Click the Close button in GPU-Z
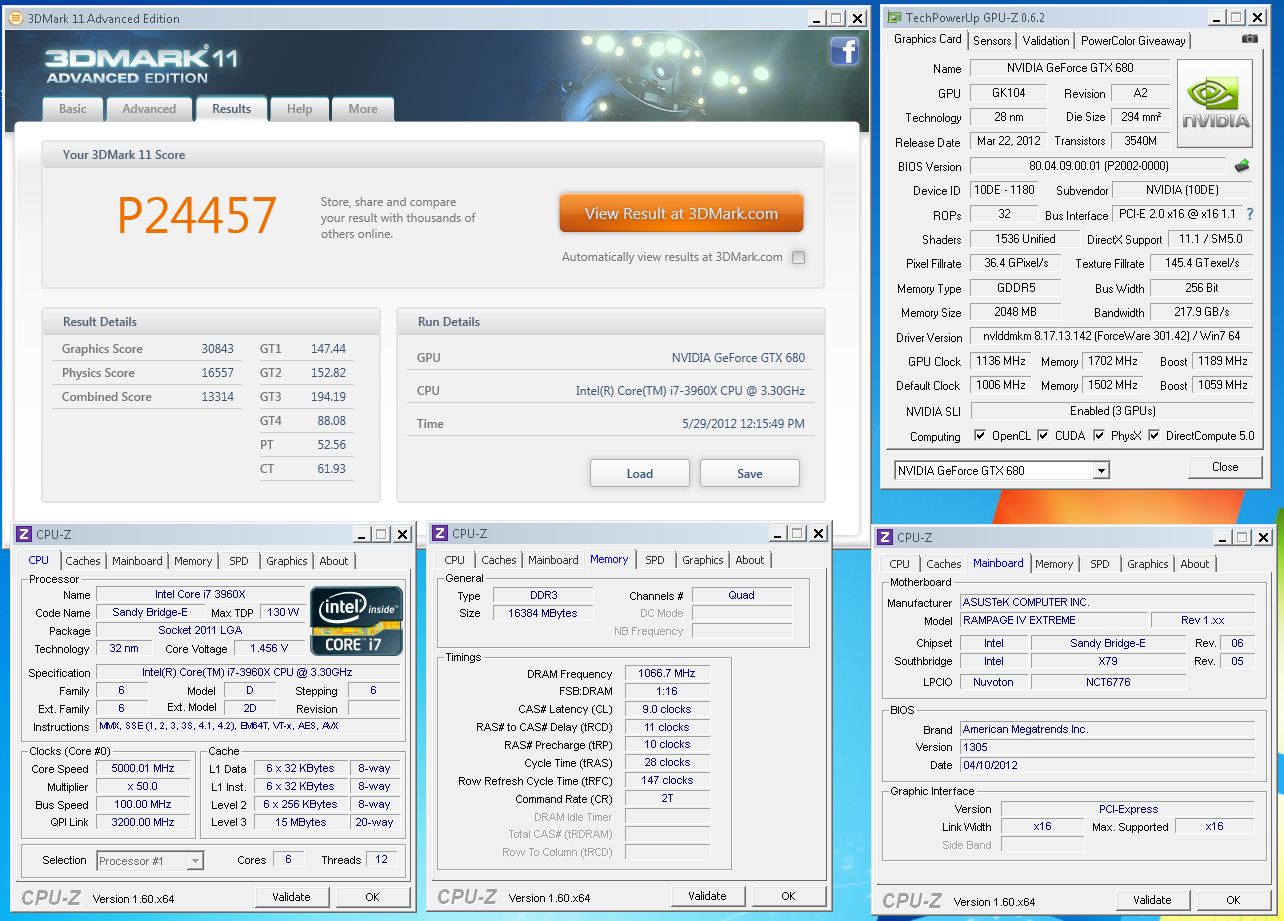Viewport: 1284px width, 921px height. 1225,467
